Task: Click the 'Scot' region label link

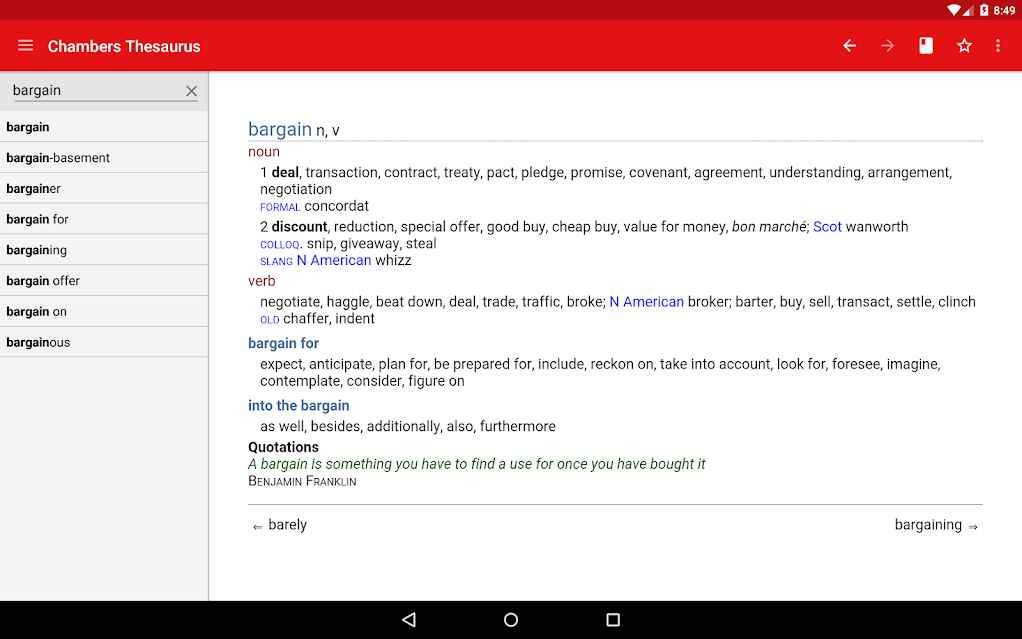Action: tap(827, 227)
